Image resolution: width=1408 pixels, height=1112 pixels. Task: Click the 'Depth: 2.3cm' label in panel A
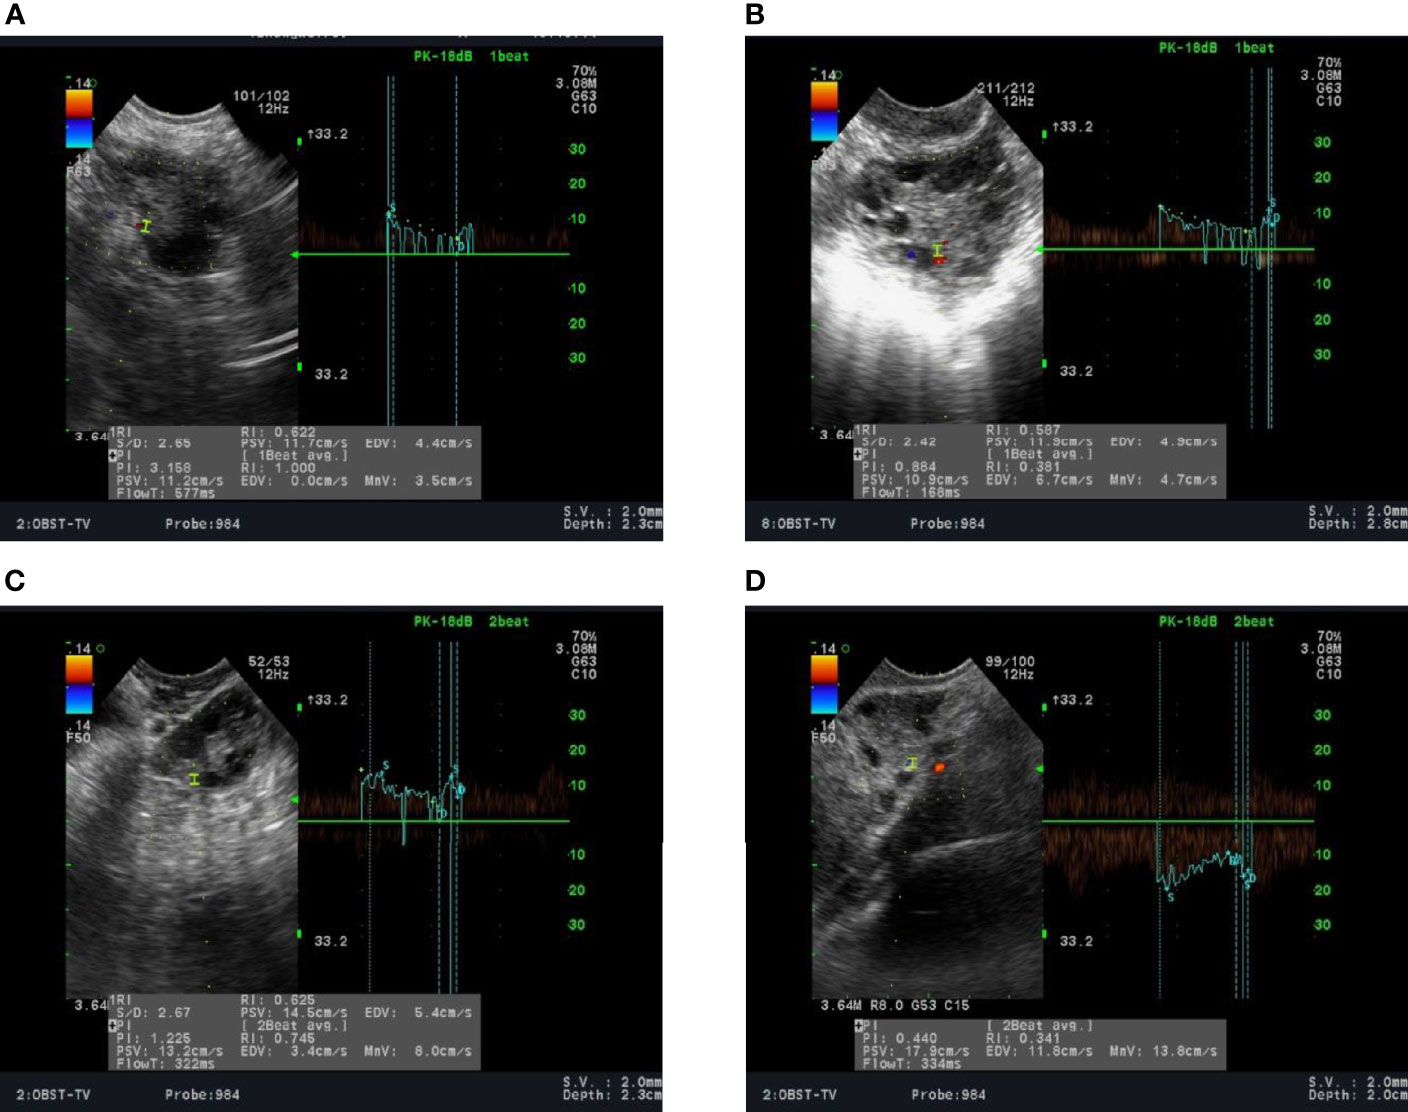pos(613,524)
